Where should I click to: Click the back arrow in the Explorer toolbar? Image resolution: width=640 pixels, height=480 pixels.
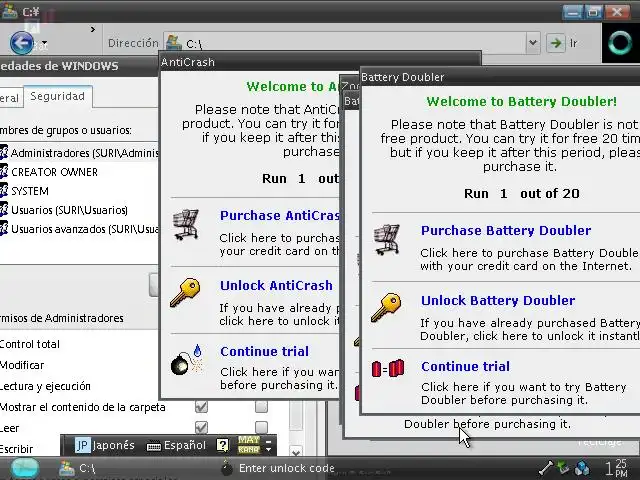(21, 43)
